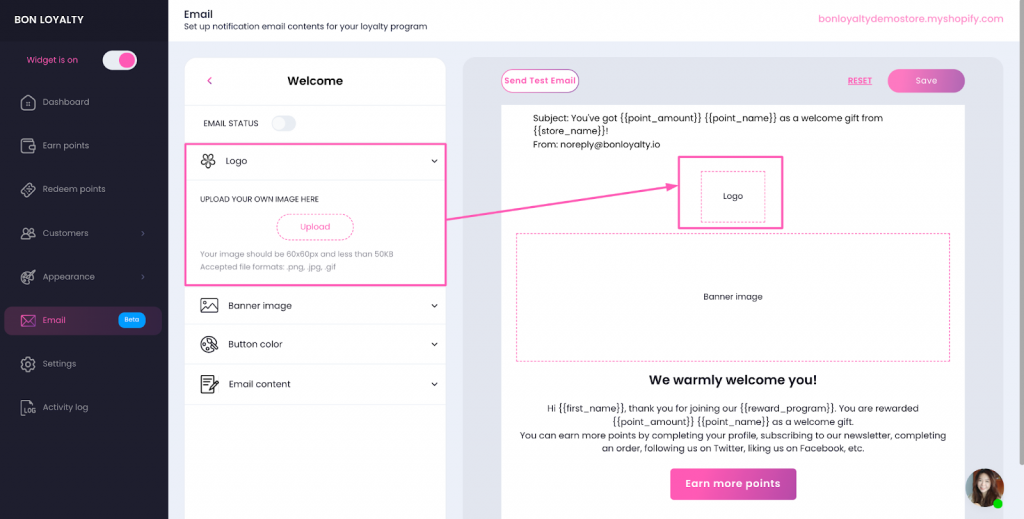The height and width of the screenshot is (519, 1024).
Task: Click the Activity log icon
Action: point(28,407)
